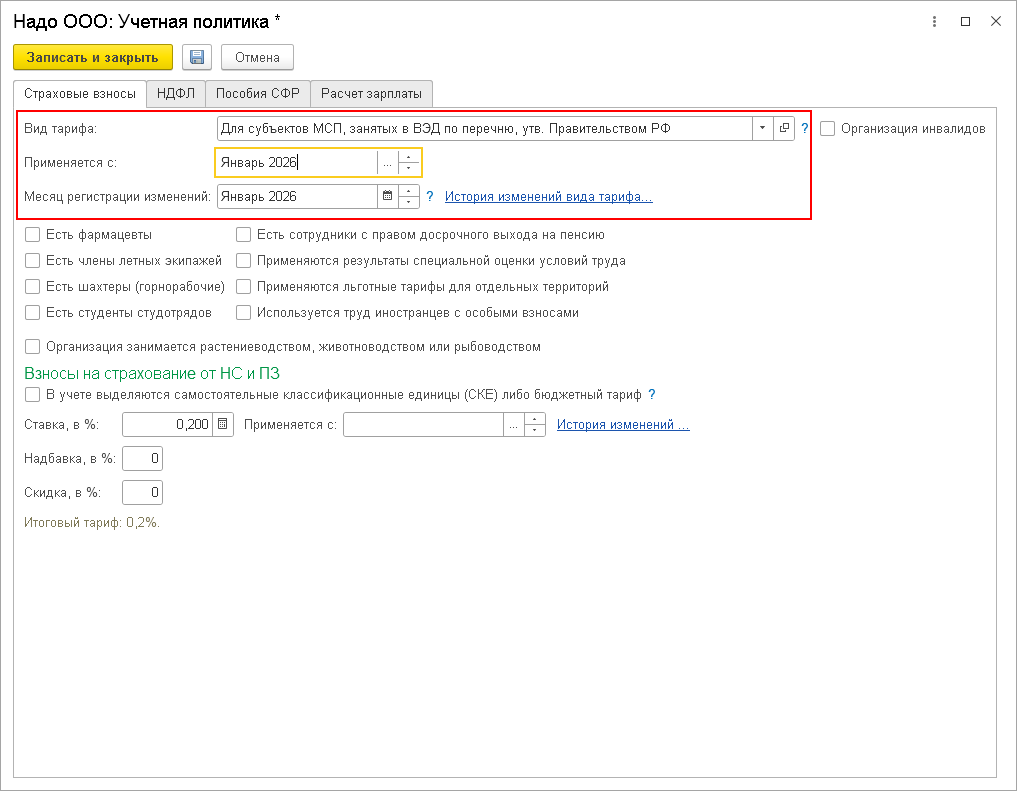
Task: Open calendar for Месяц регистрации изменений
Action: (x=387, y=197)
